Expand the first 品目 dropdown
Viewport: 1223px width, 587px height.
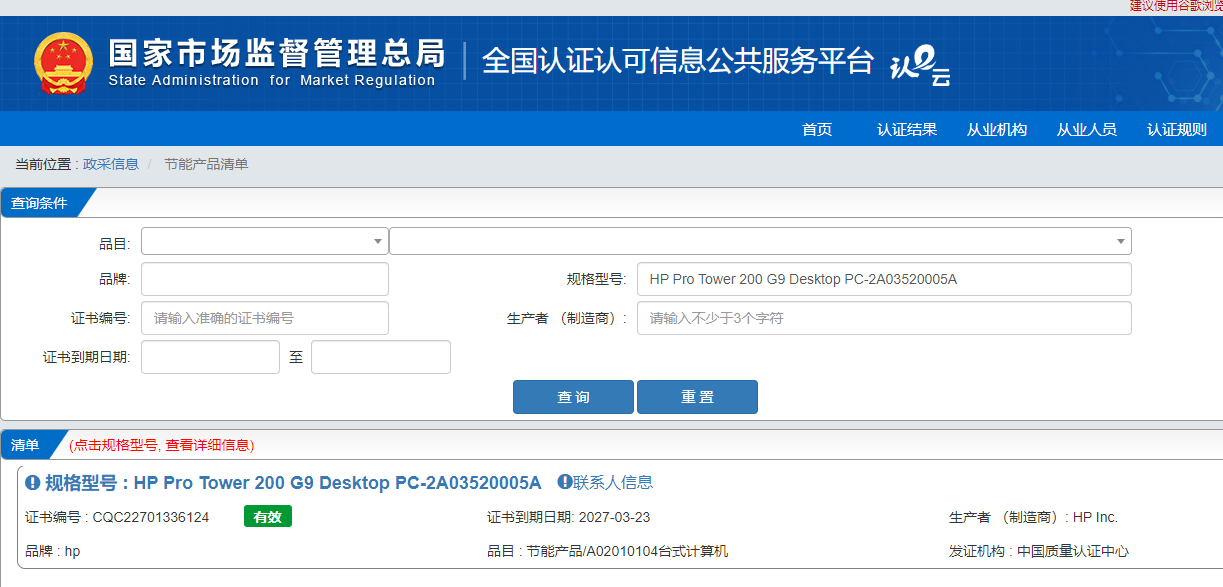pyautogui.click(x=265, y=241)
